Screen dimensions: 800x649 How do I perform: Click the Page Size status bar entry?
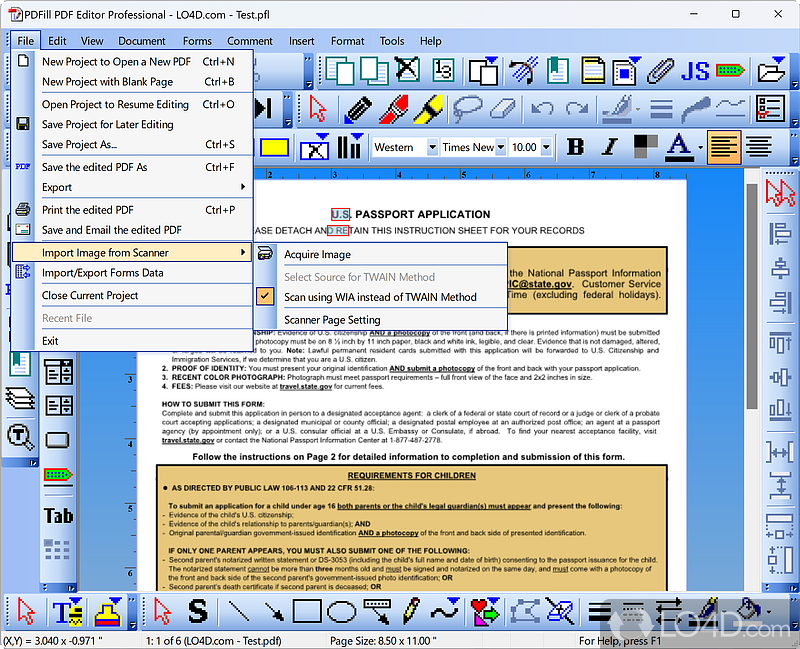pos(383,641)
